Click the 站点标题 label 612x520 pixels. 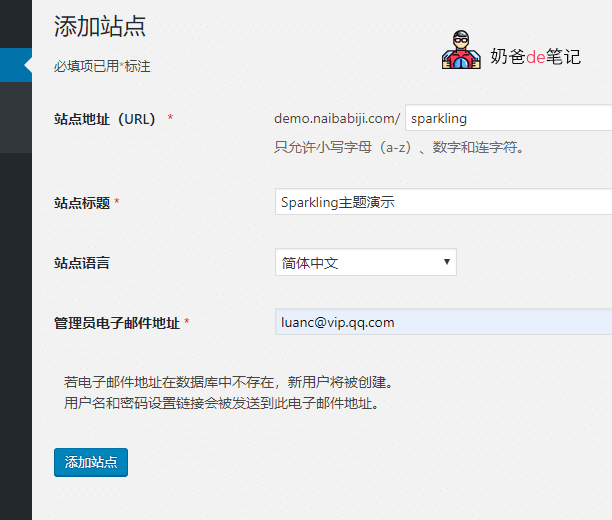click(x=82, y=203)
